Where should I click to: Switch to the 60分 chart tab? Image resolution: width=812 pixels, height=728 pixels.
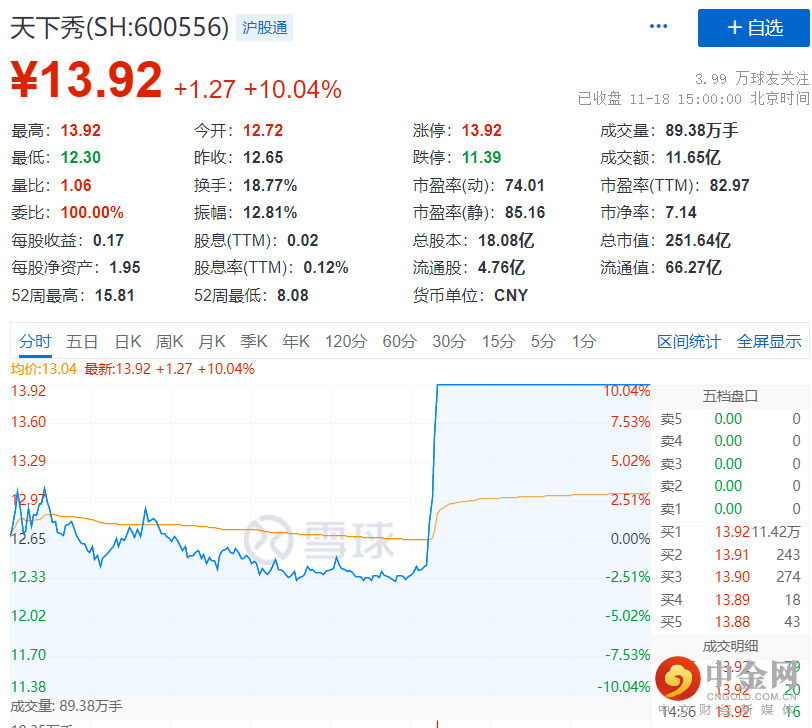pos(400,342)
